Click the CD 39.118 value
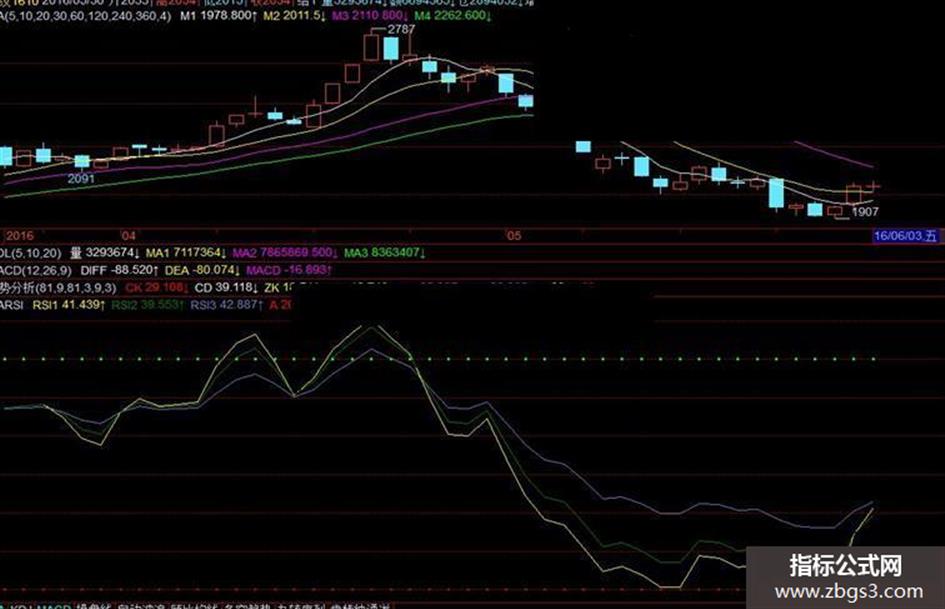Image resolution: width=945 pixels, height=609 pixels. pos(226,288)
